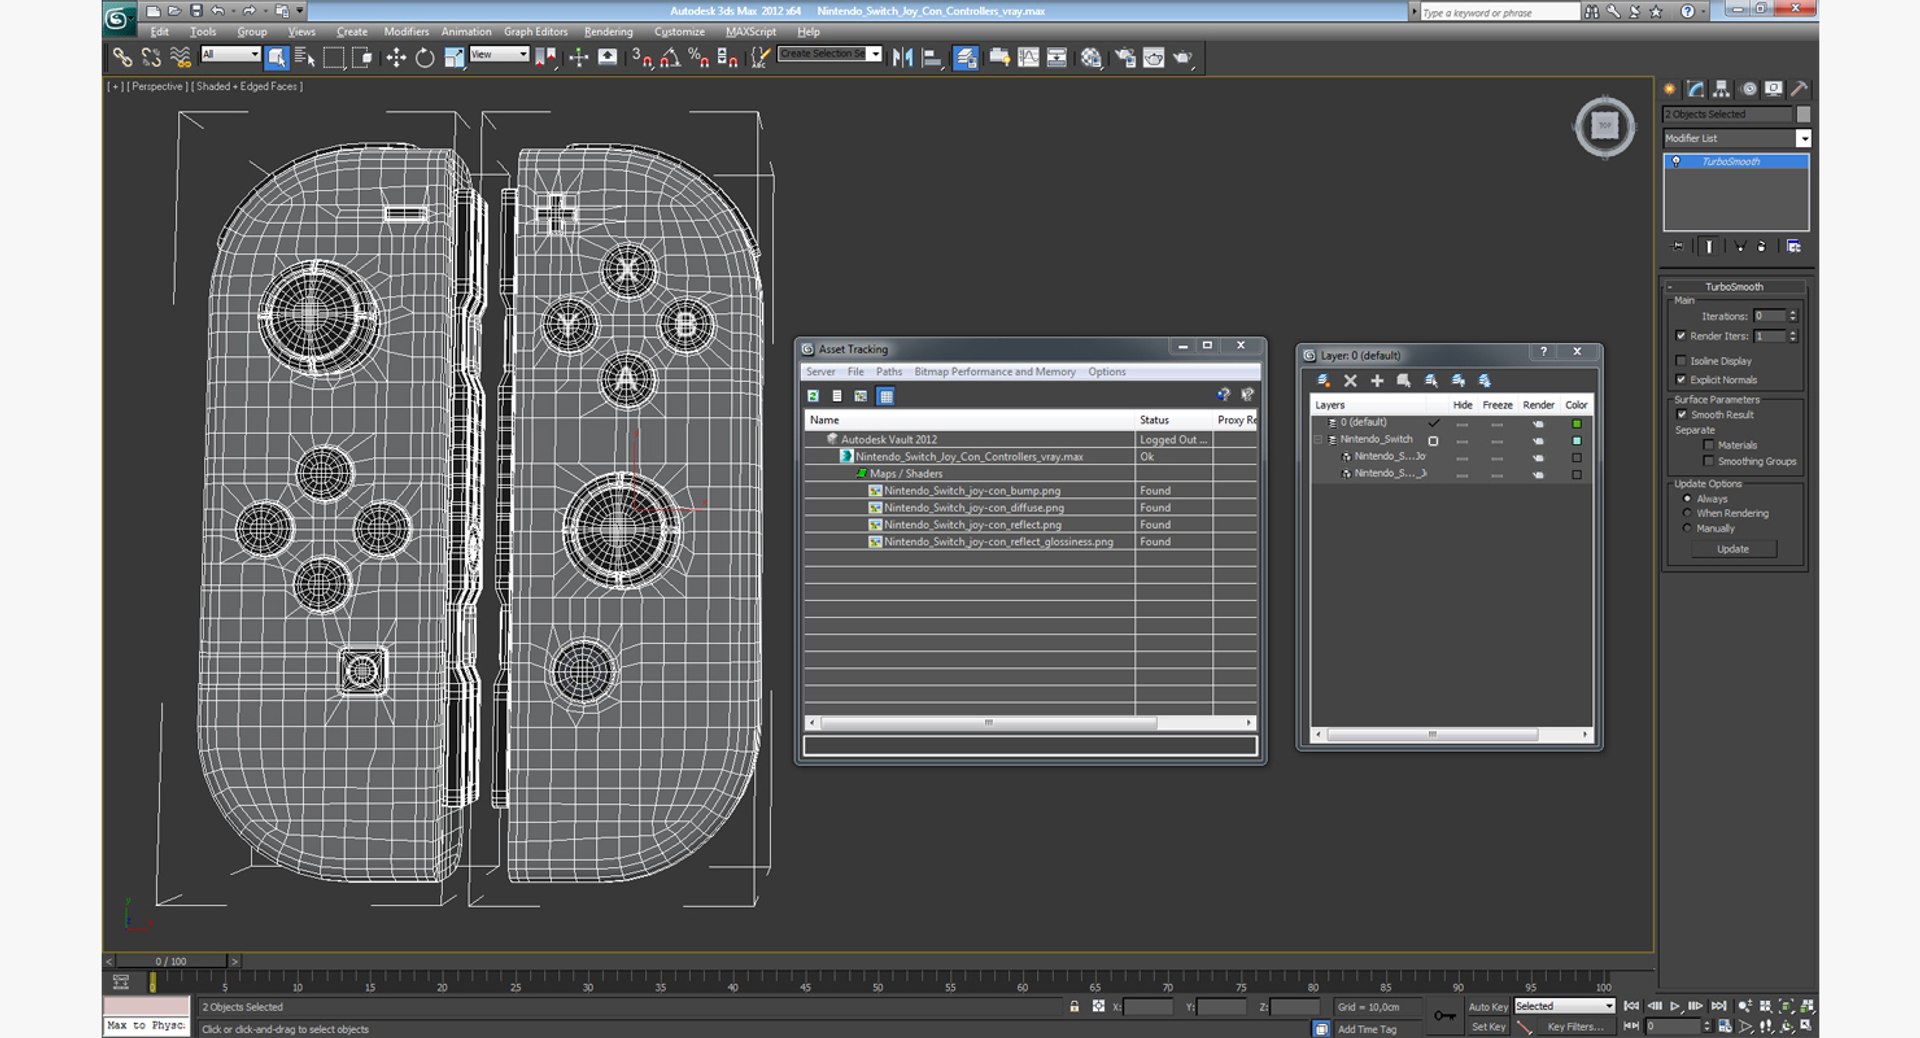Viewport: 1920px width, 1038px height.
Task: Toggle the selection lock padlock icon
Action: click(x=1074, y=1007)
